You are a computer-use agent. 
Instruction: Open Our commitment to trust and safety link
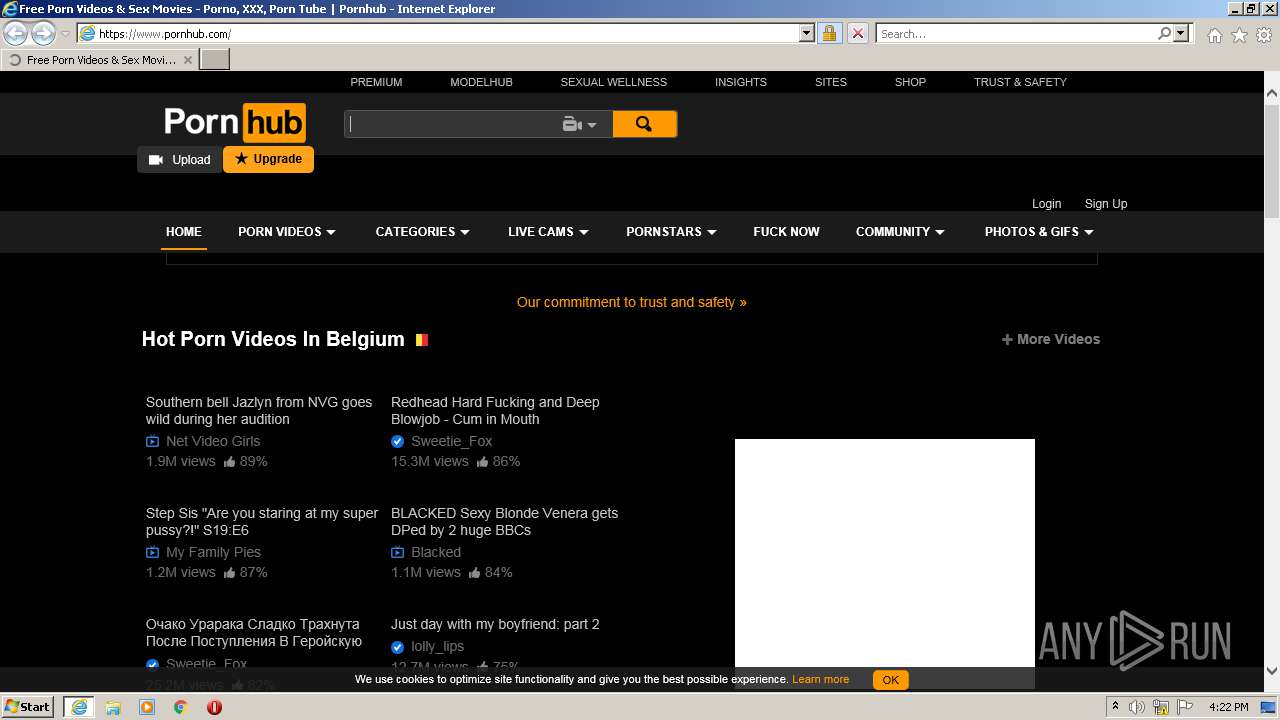coord(632,302)
